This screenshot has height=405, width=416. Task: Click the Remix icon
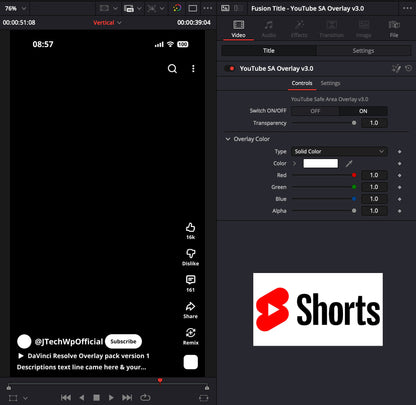pos(190,332)
